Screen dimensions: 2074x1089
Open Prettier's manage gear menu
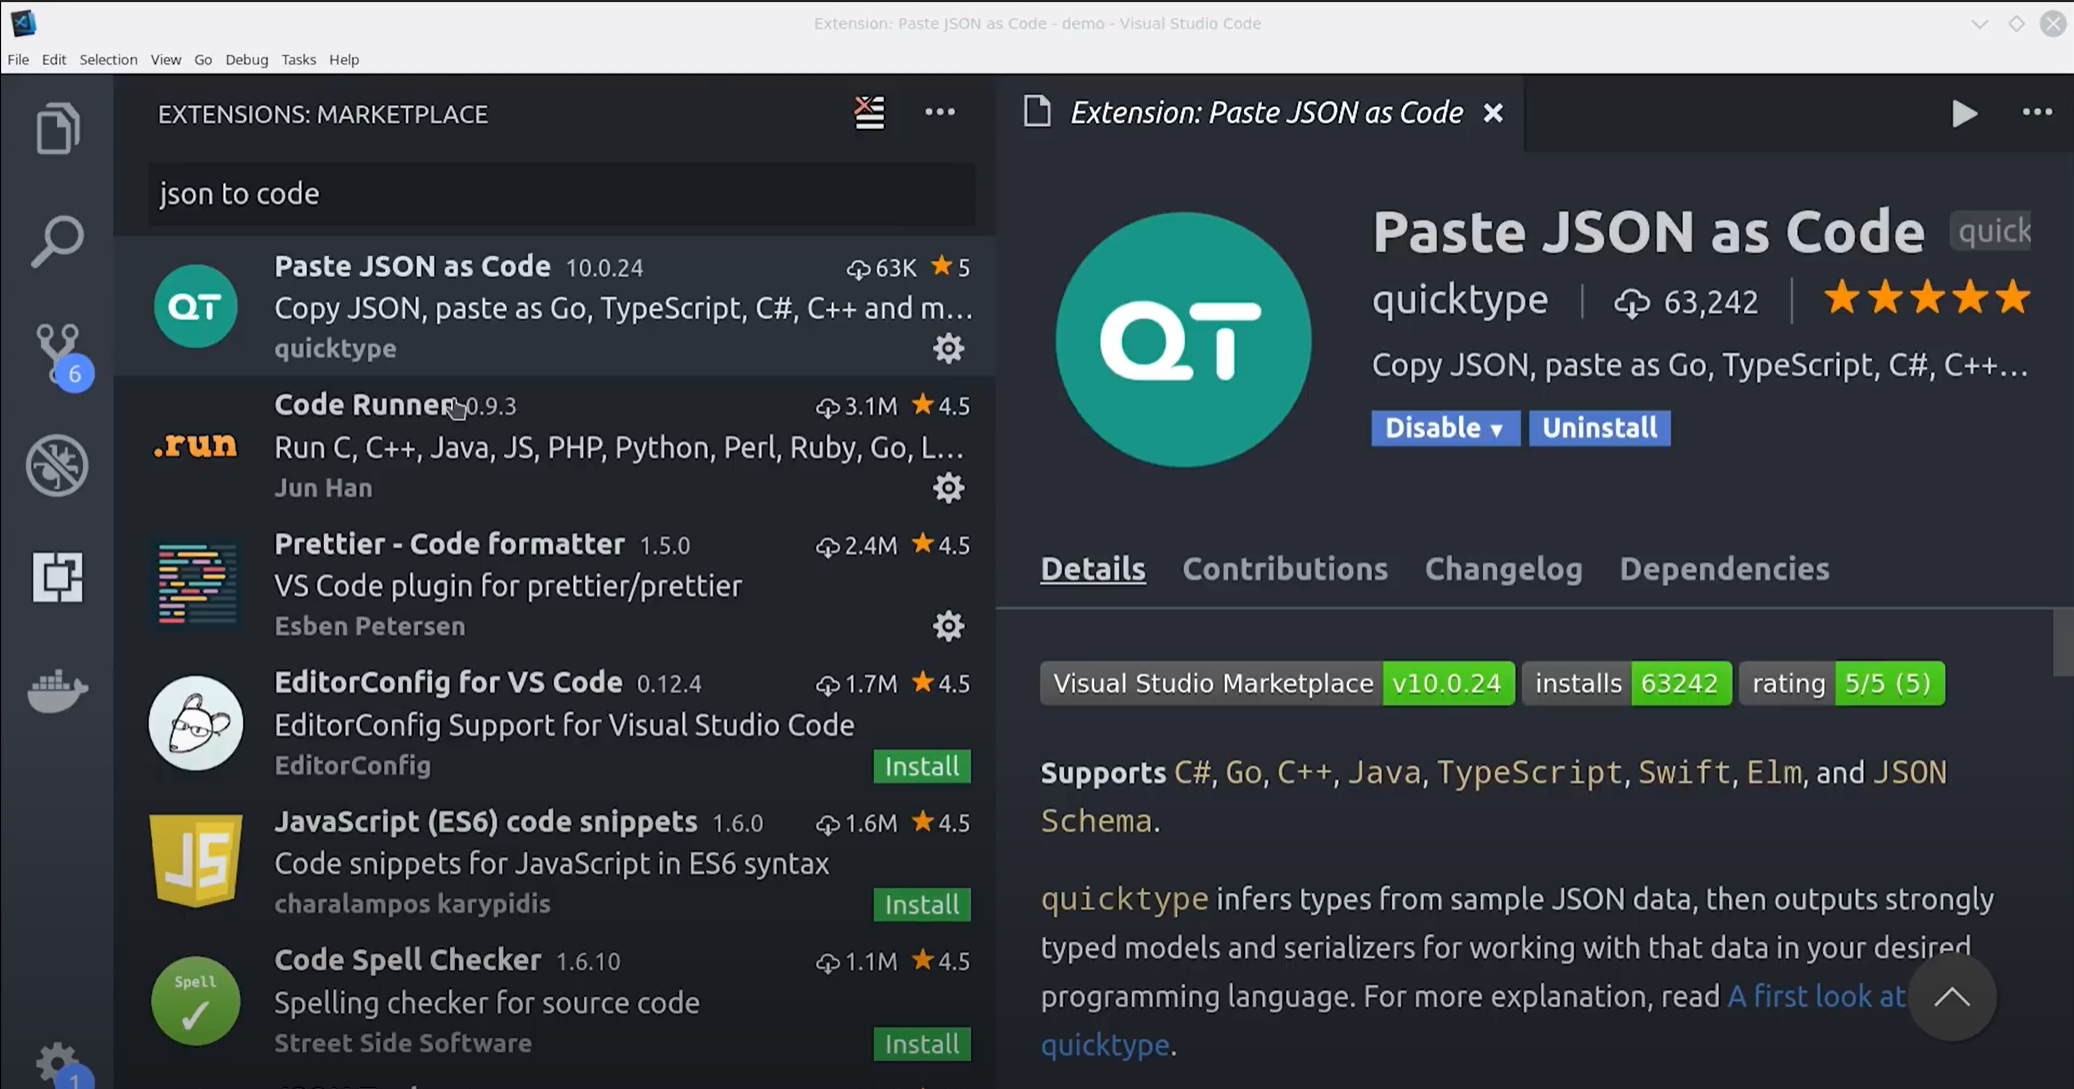[948, 626]
